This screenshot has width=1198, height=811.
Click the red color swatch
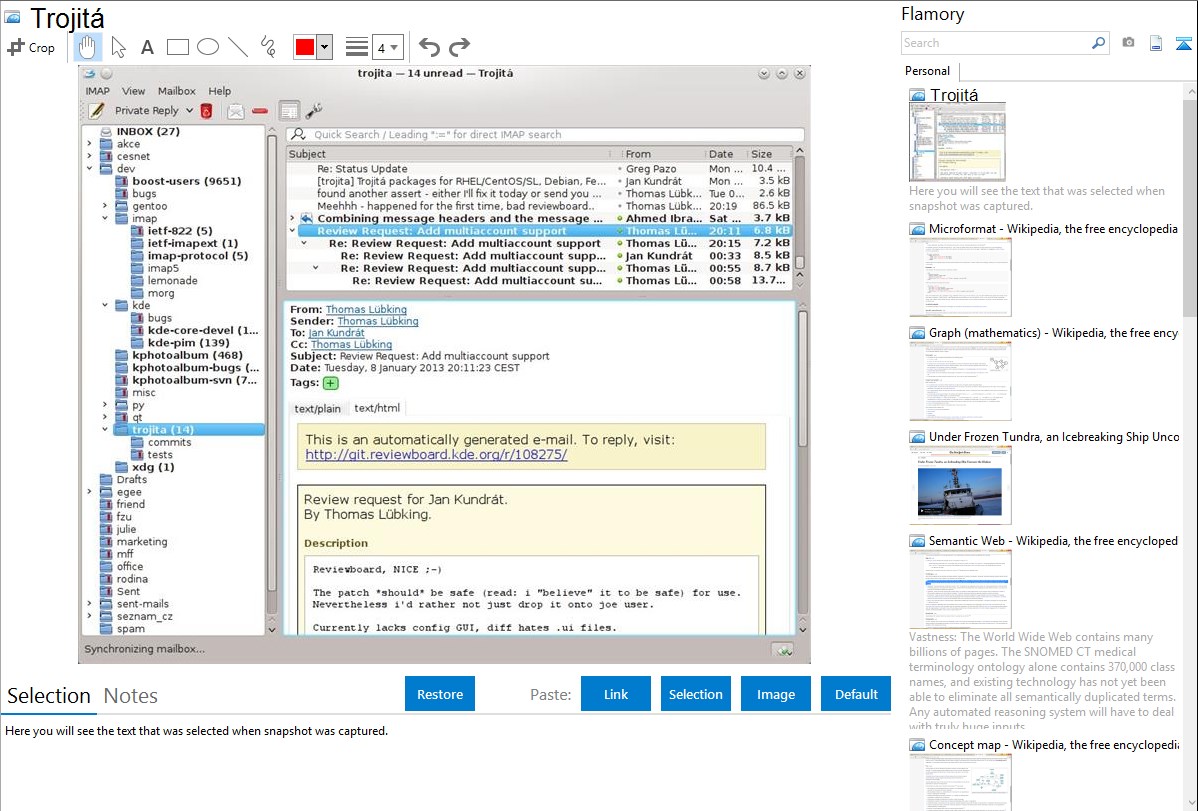pos(304,47)
